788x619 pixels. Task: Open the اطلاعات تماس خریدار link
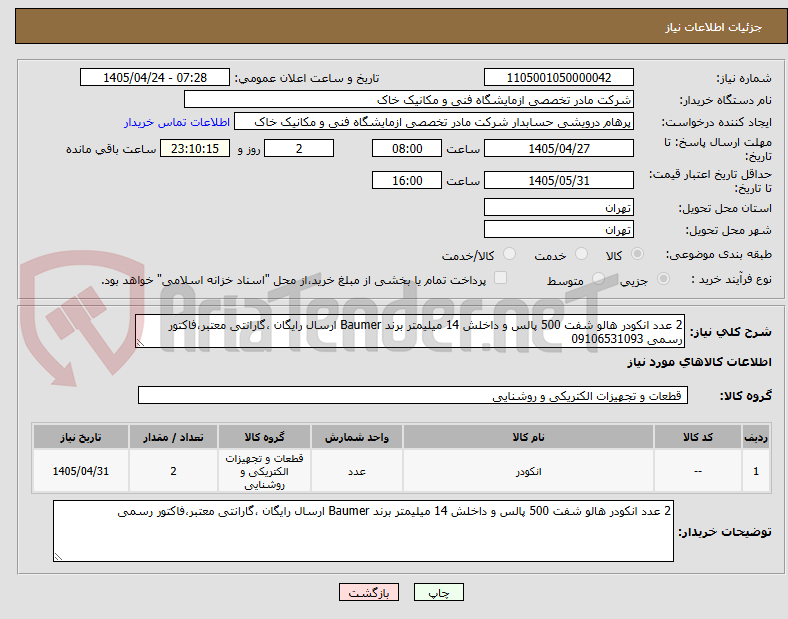(177, 122)
